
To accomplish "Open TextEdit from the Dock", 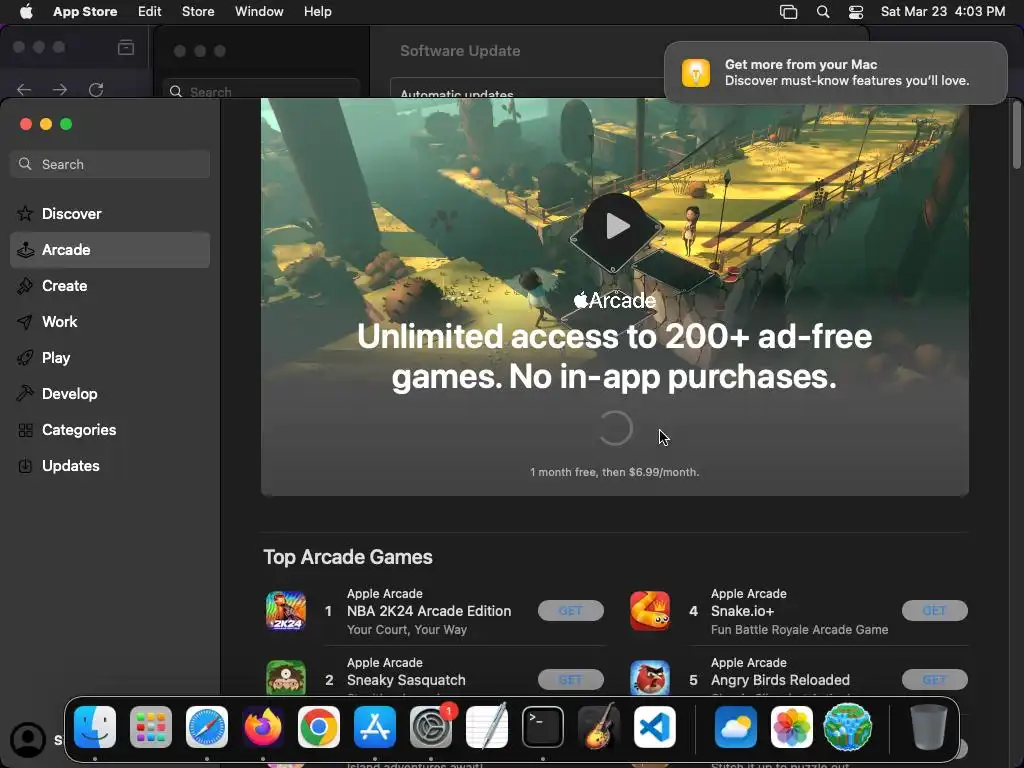I will click(x=487, y=727).
